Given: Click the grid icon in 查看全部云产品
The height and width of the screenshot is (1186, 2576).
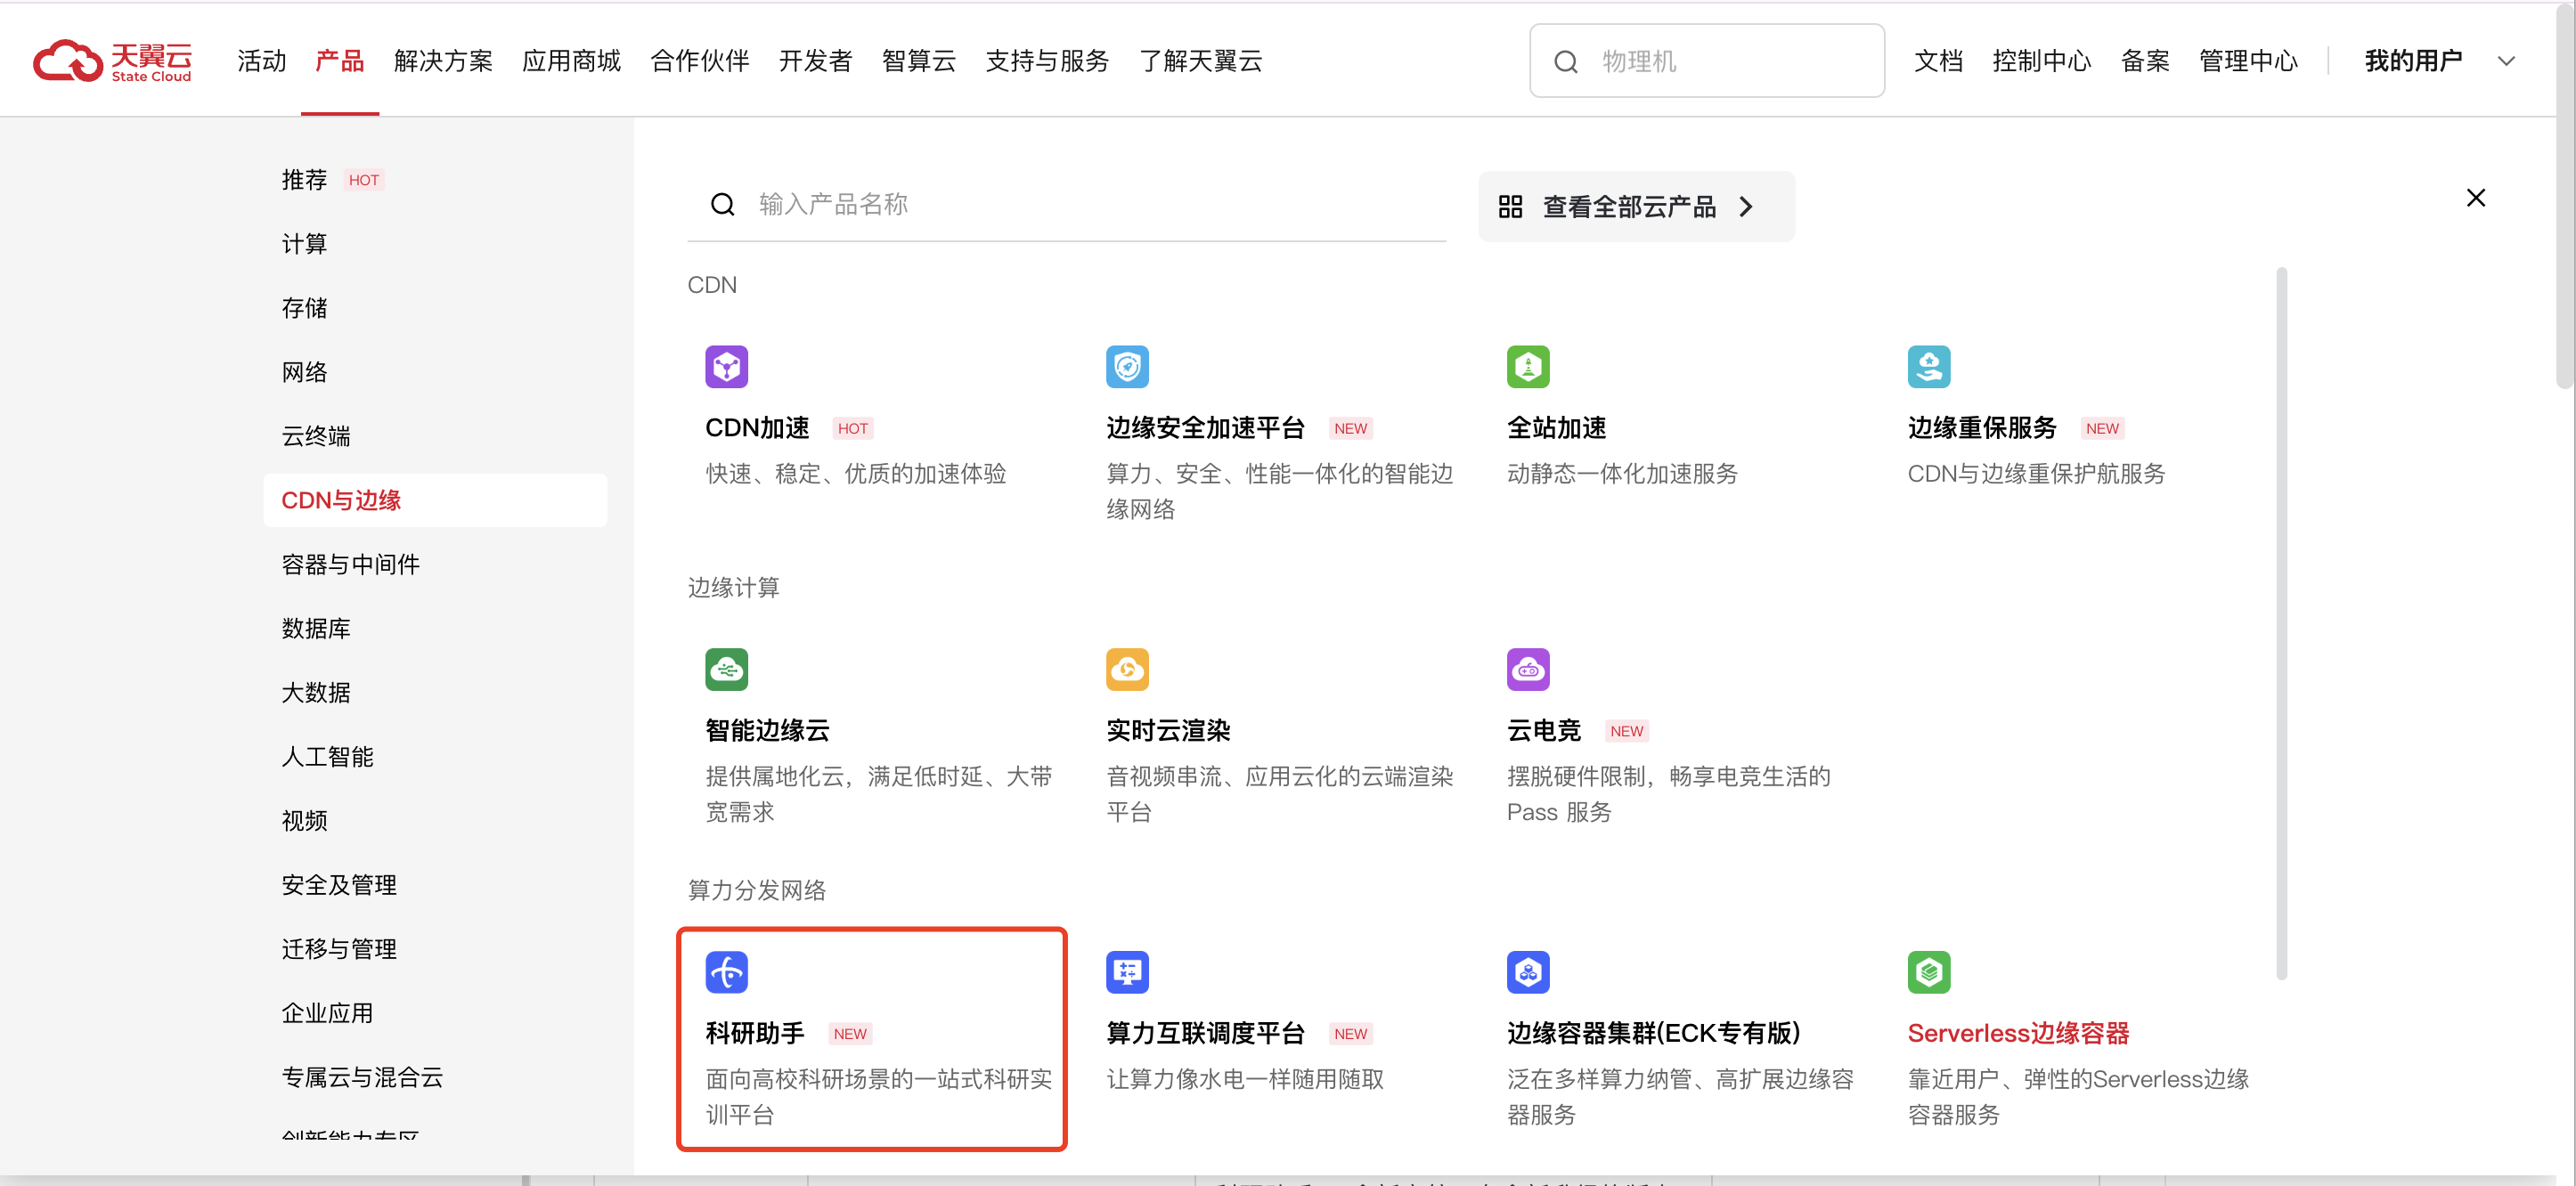Looking at the screenshot, I should coord(1510,207).
